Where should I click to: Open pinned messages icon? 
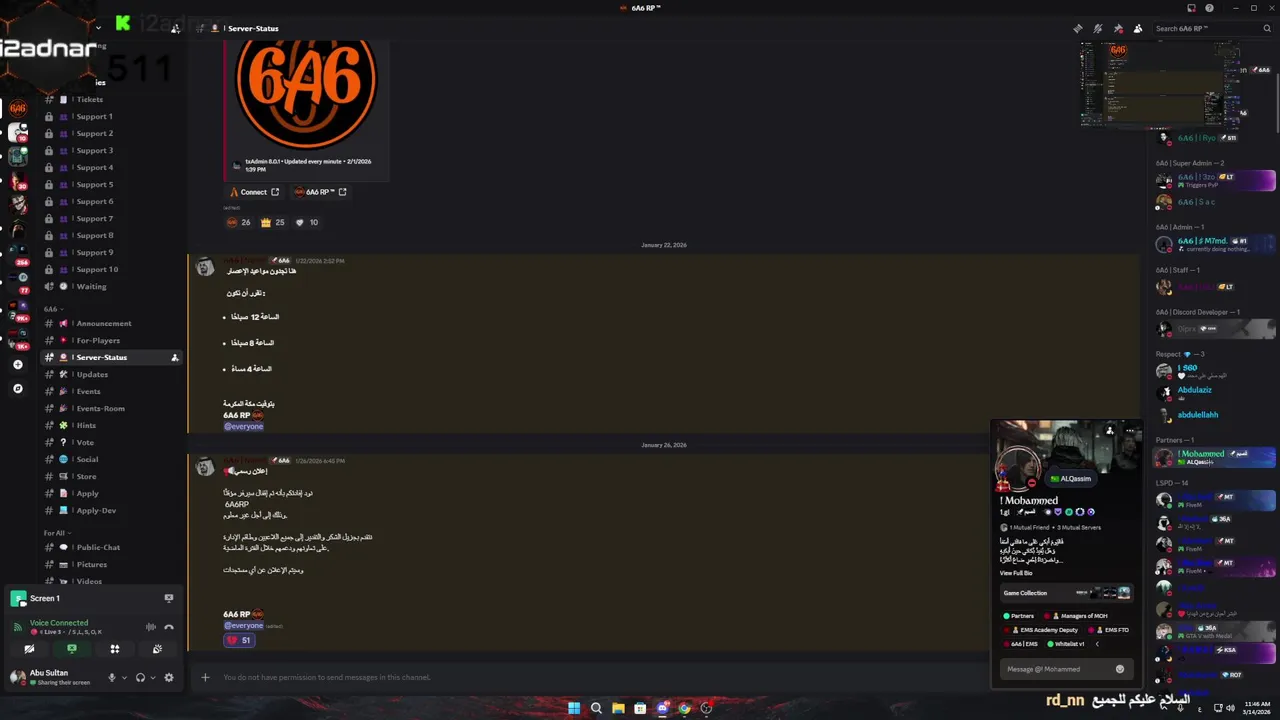tap(1118, 28)
